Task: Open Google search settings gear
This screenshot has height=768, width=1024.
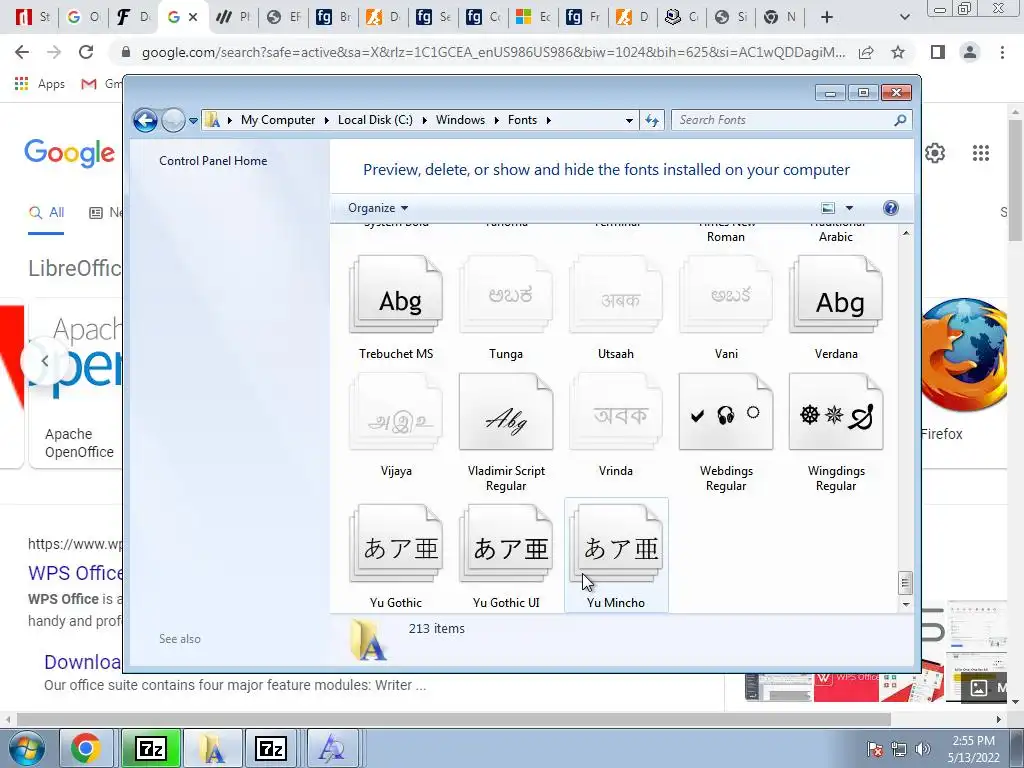Action: pos(935,153)
